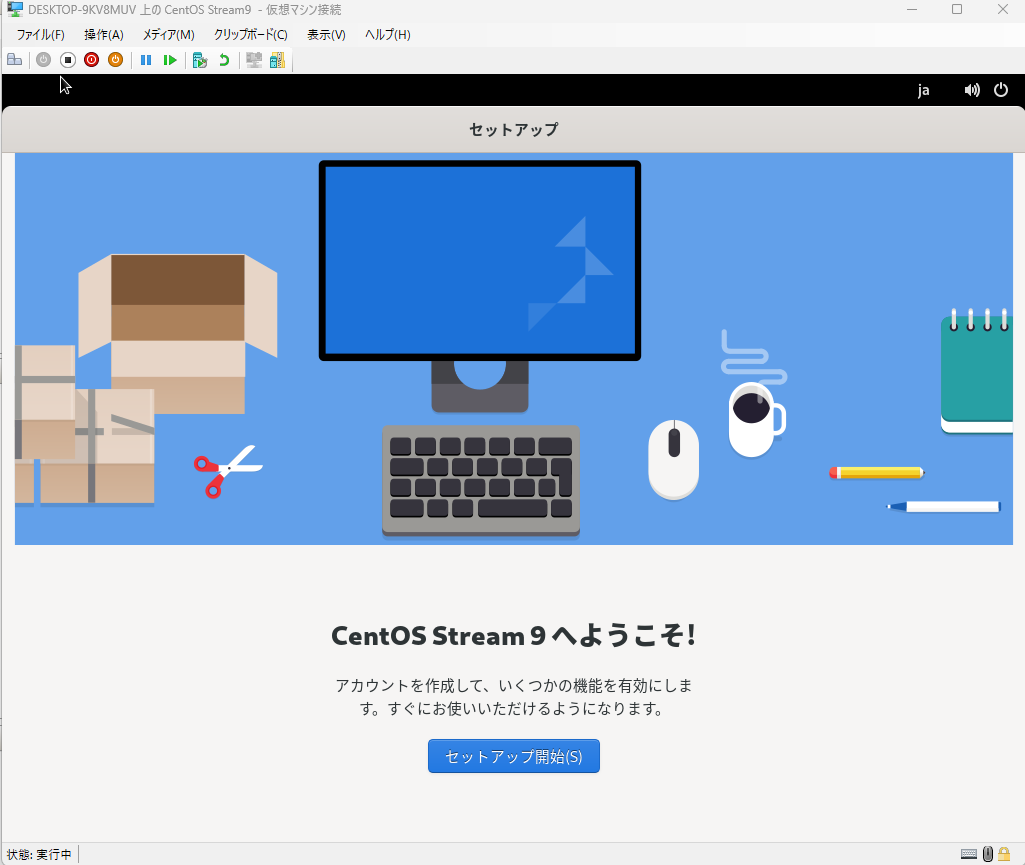The width and height of the screenshot is (1025, 865).
Task: Open the 表示(V) menu
Action: click(326, 35)
